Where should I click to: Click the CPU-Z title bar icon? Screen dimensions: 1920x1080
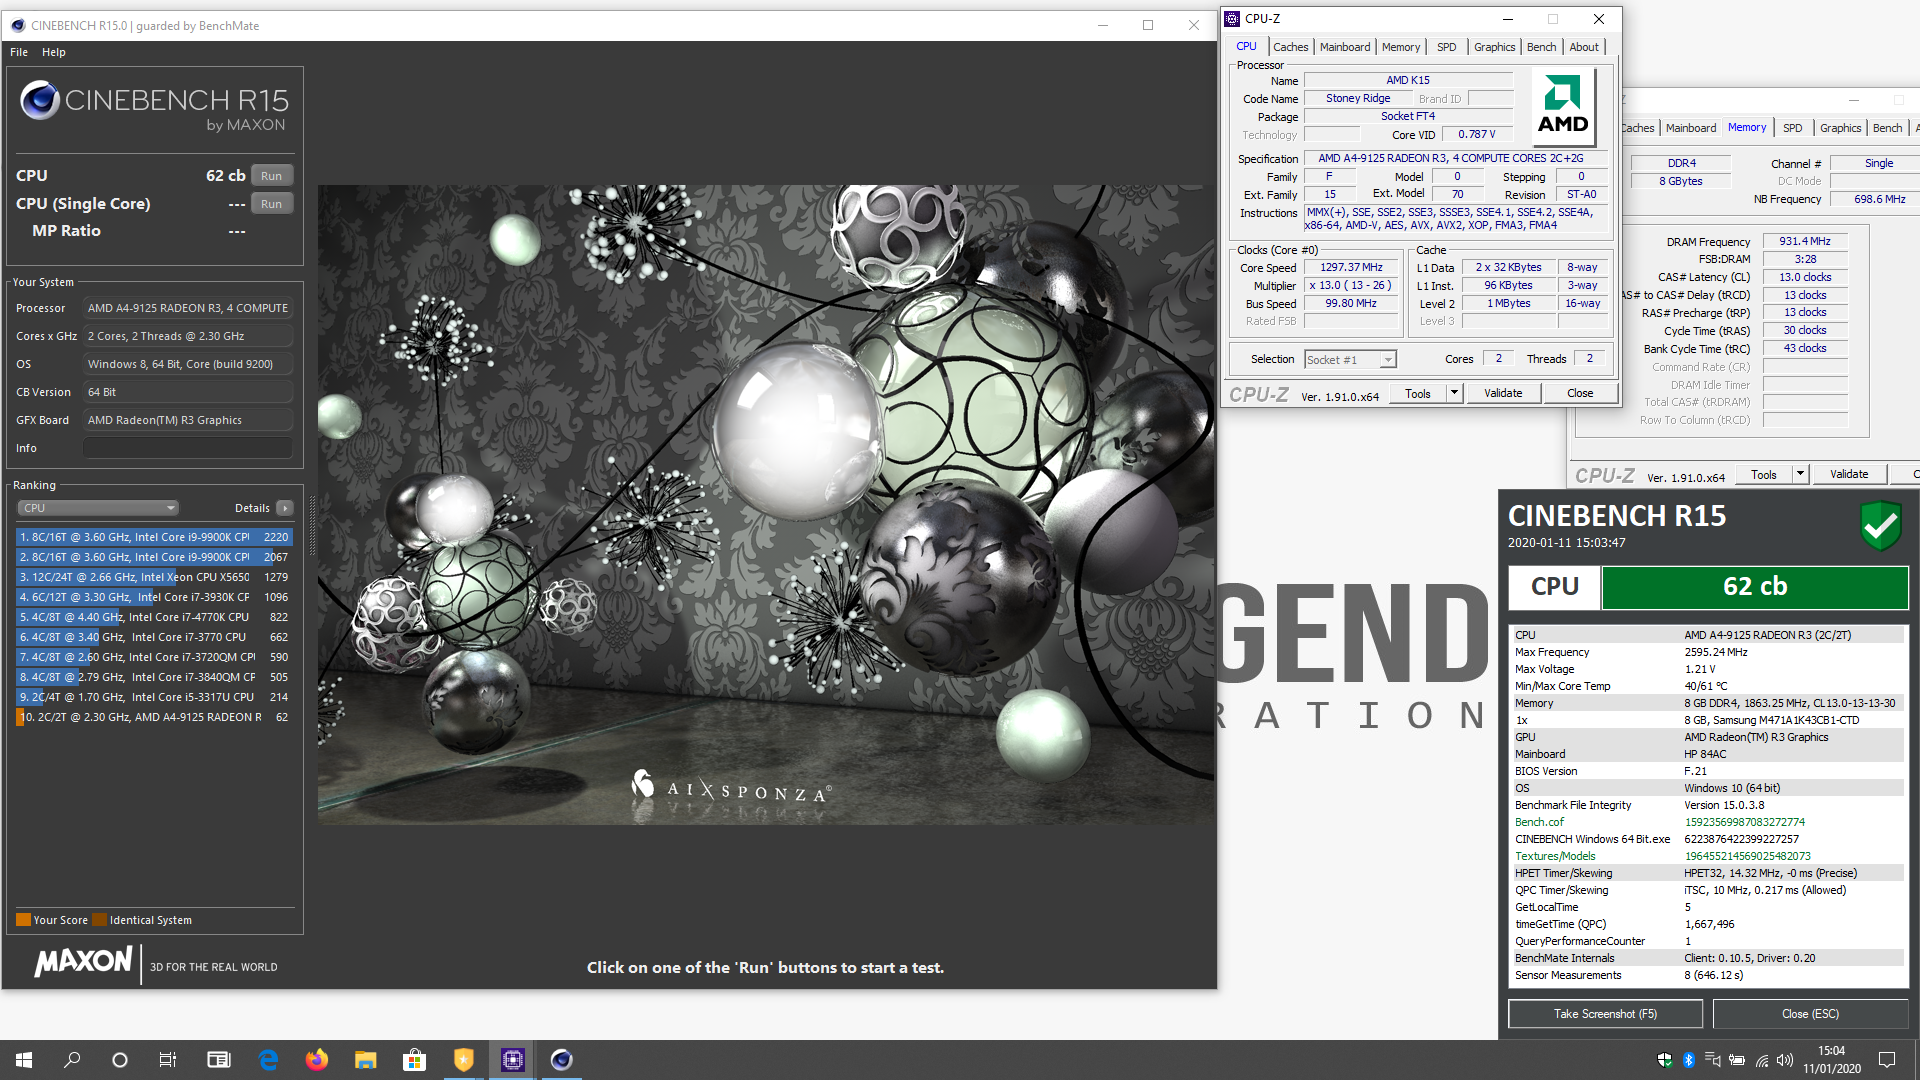pos(1233,19)
